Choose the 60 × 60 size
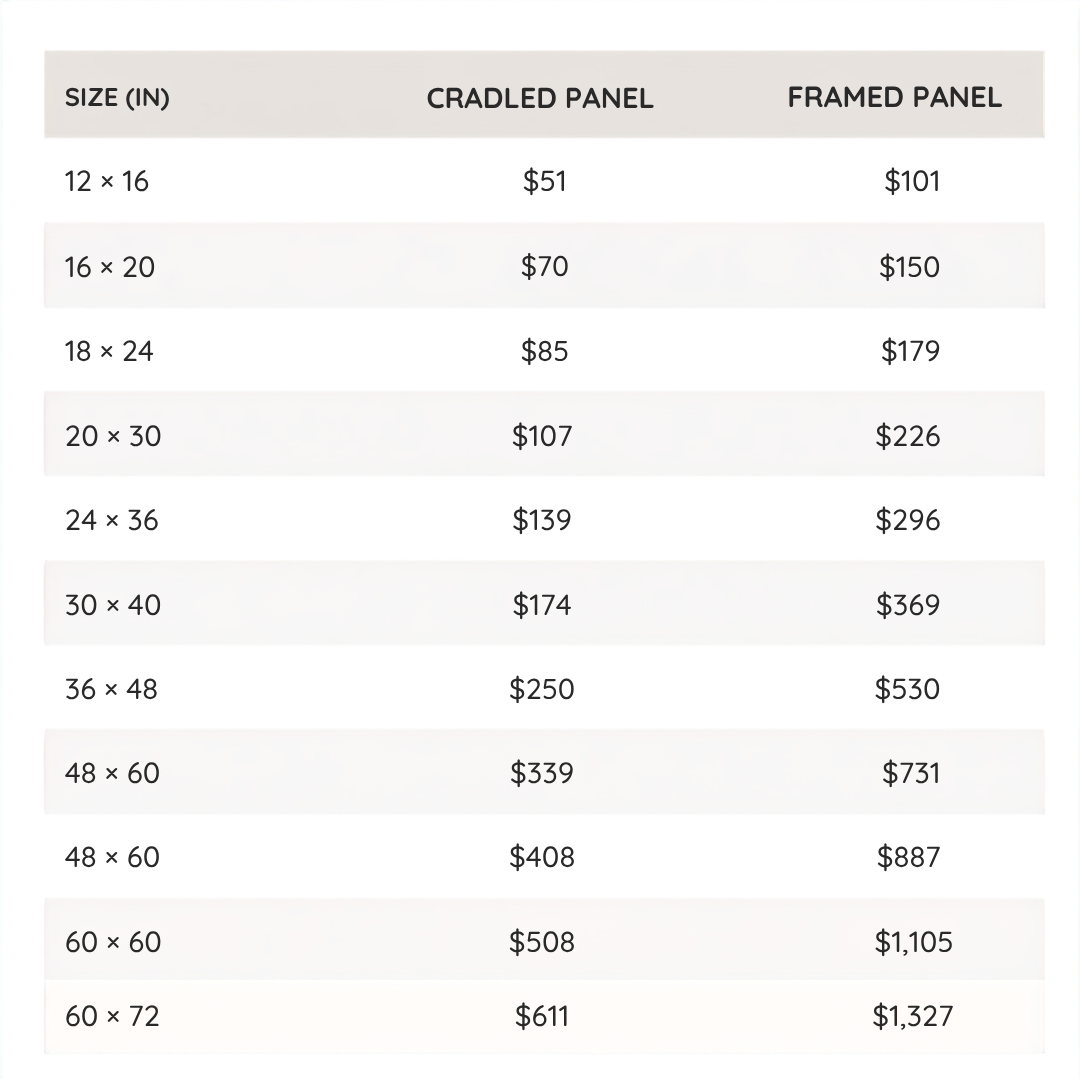Image resolution: width=1080 pixels, height=1080 pixels. (113, 942)
